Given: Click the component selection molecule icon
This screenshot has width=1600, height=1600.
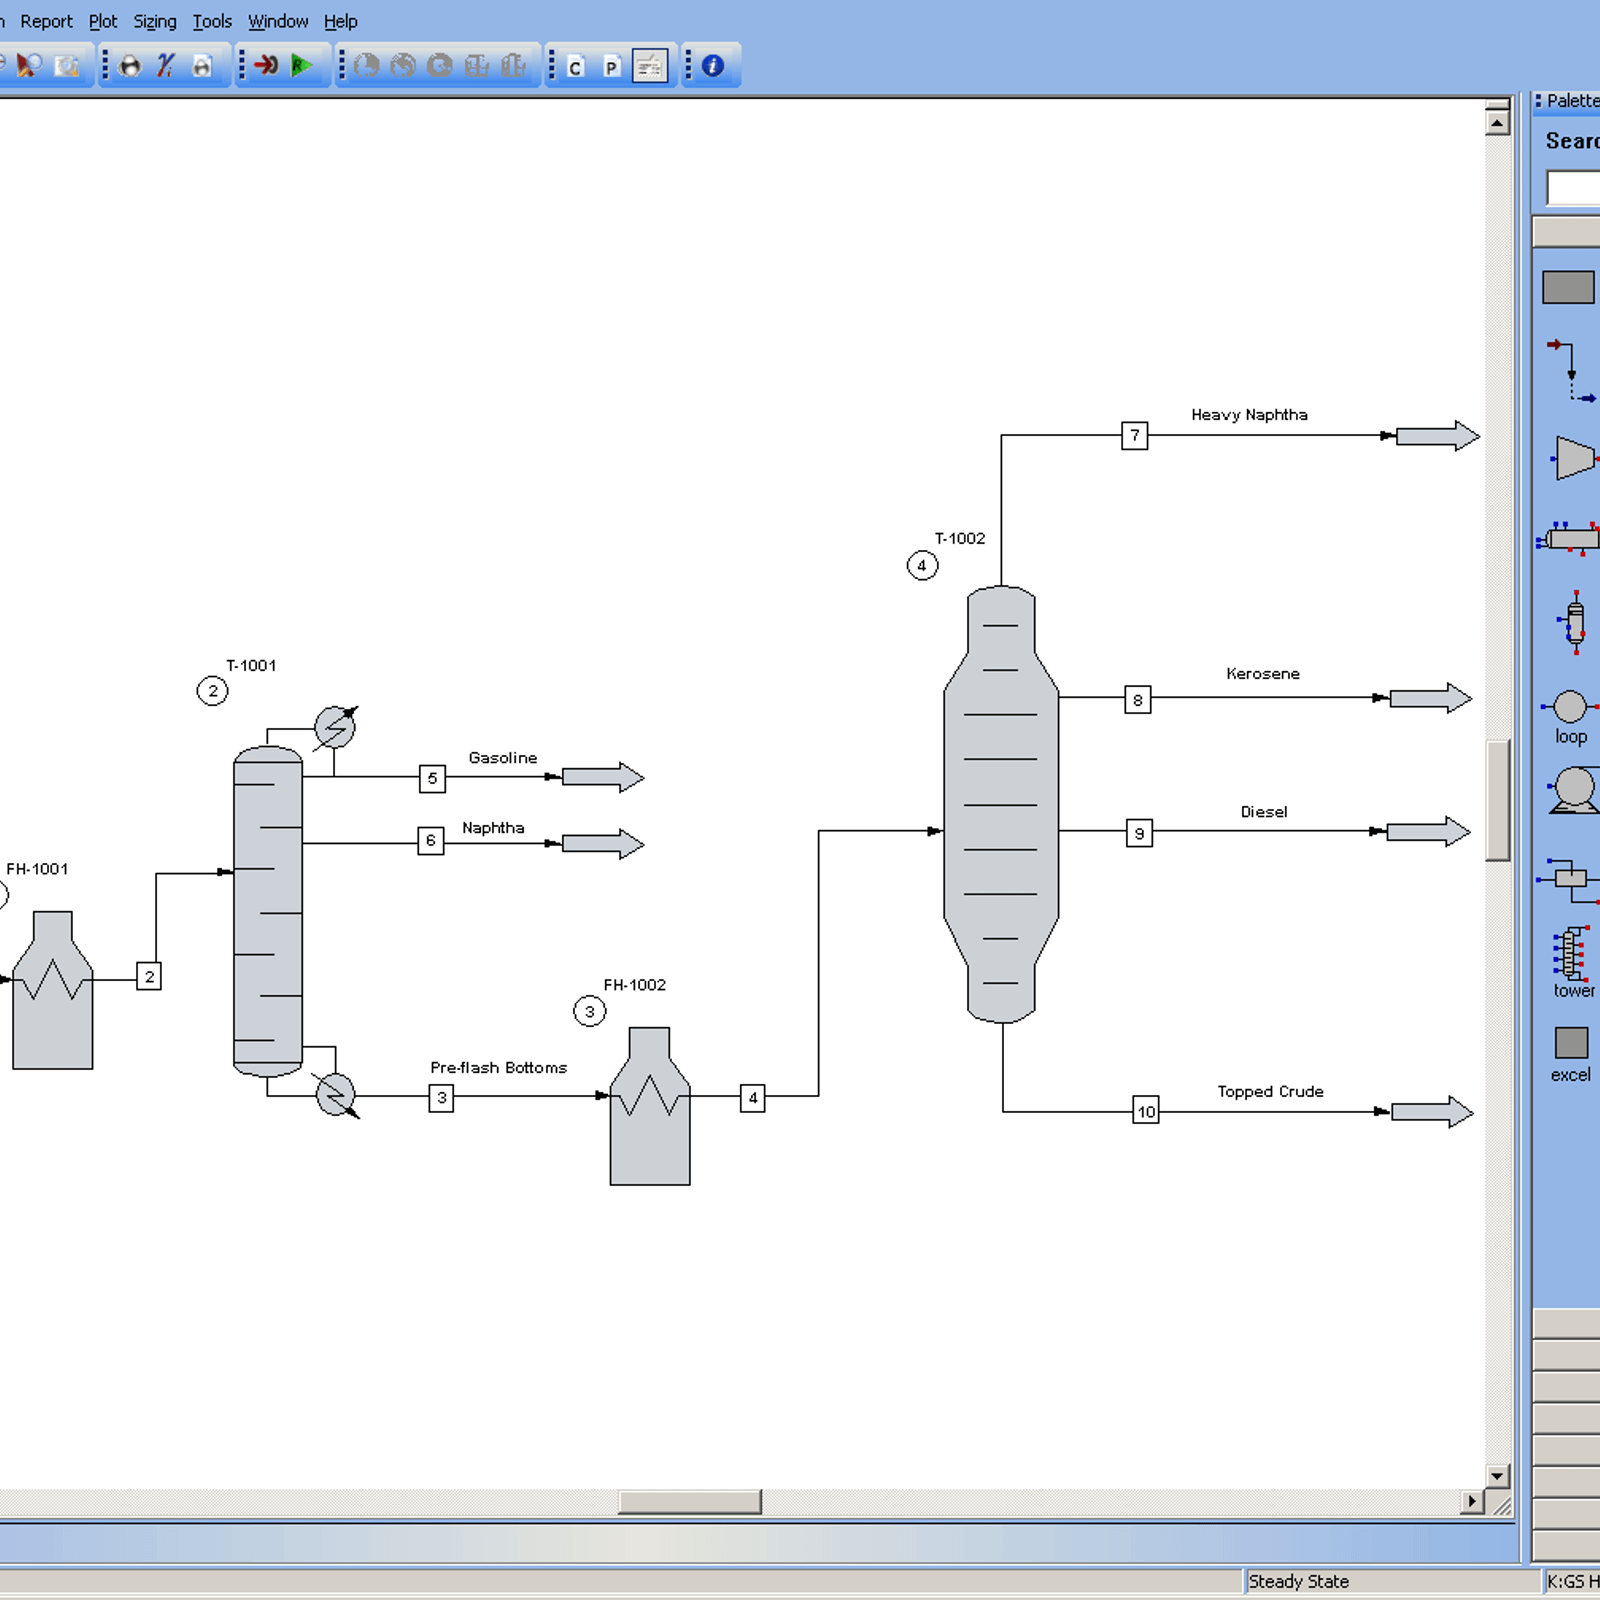Looking at the screenshot, I should [129, 66].
